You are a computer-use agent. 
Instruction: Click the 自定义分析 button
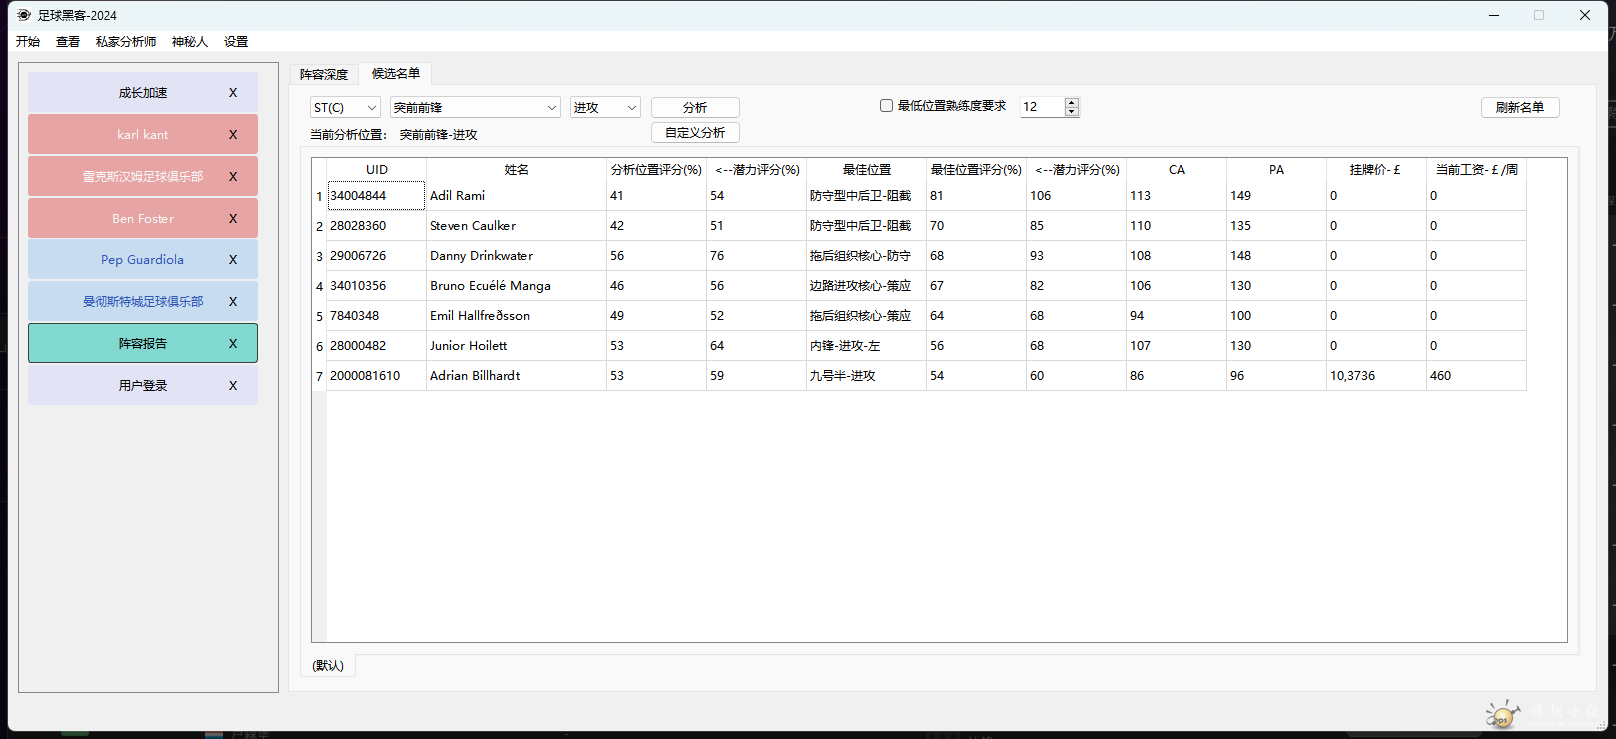pyautogui.click(x=695, y=133)
